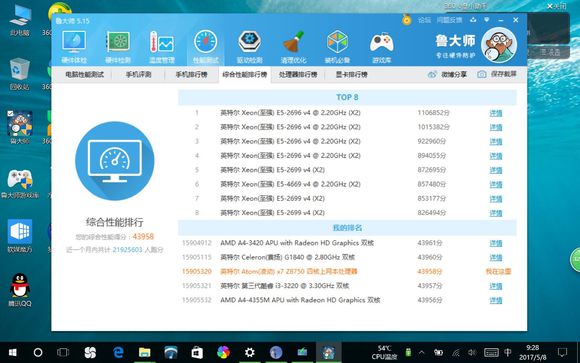The image size is (580, 363).
Task: Click the 鲁大师游戏库 desktop shortcut
Action: click(x=20, y=184)
